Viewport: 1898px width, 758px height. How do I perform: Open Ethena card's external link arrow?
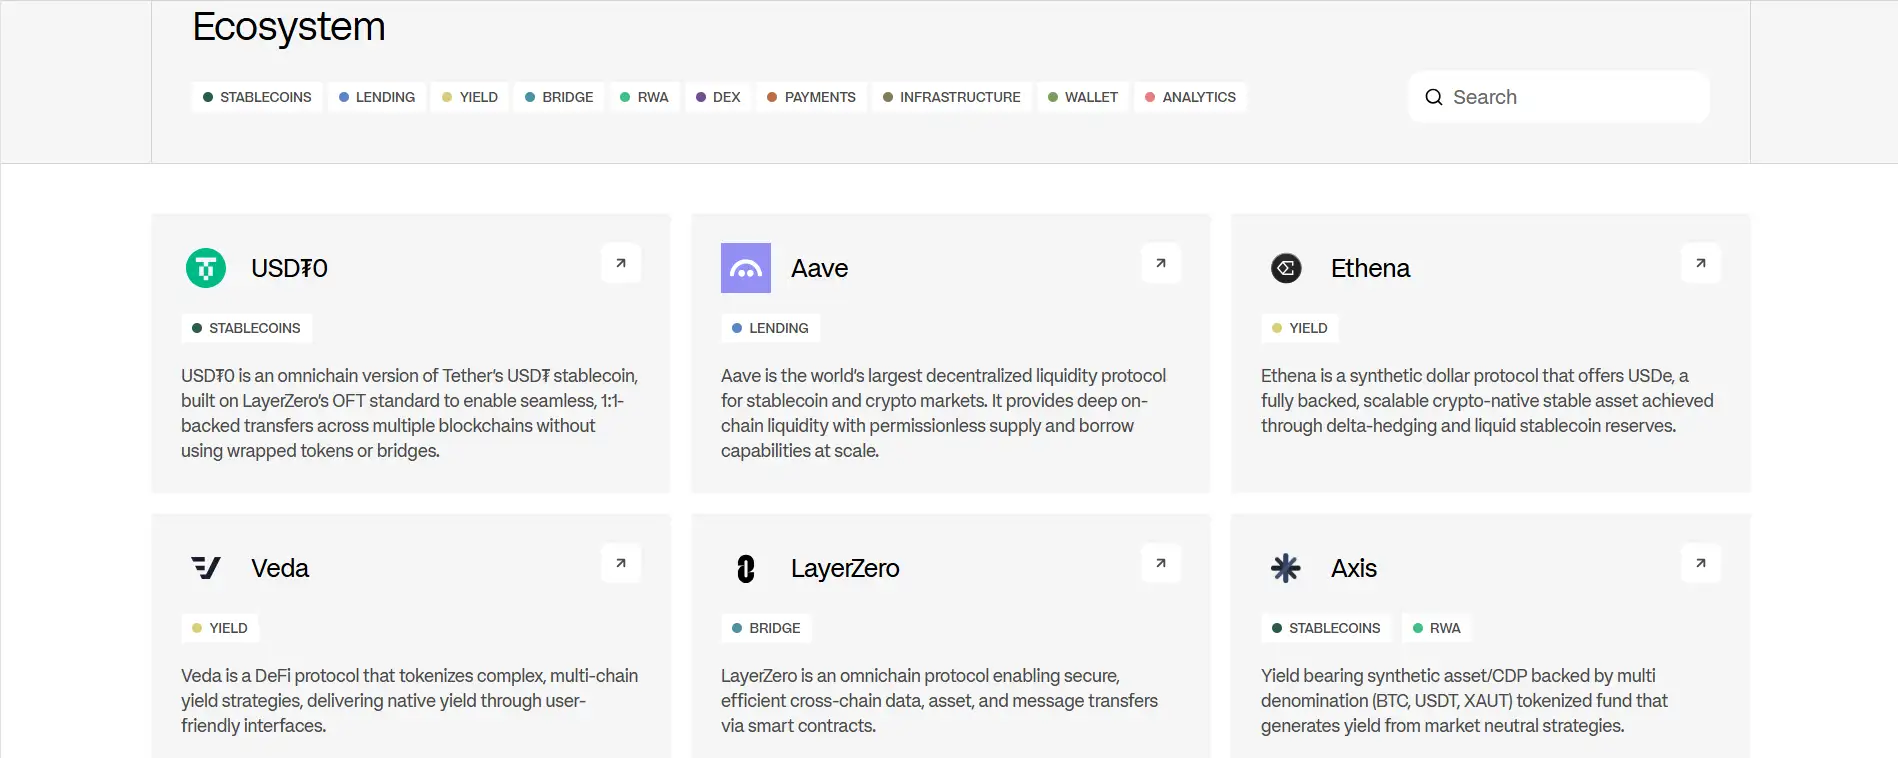click(1701, 263)
